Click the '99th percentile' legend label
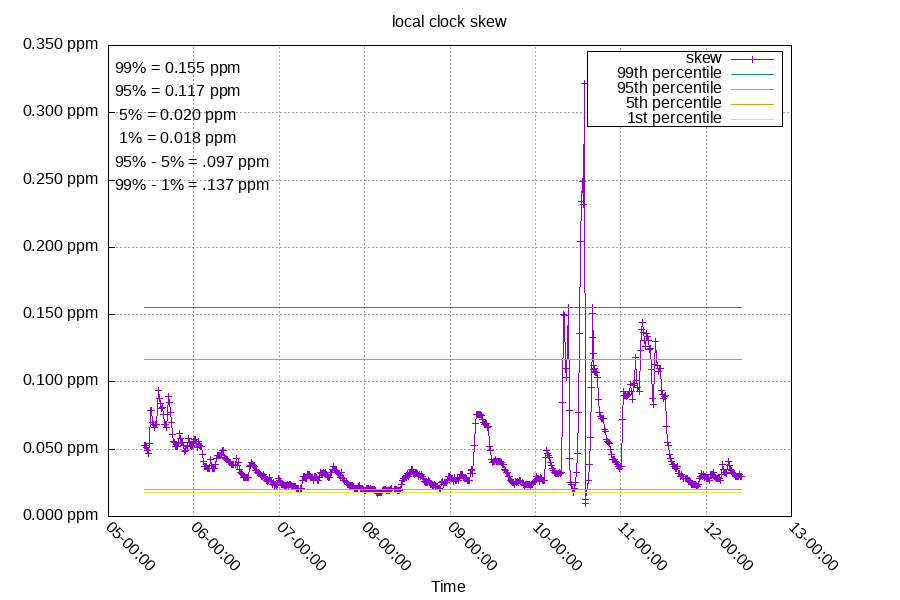Screen dimensions: 900x600 669,73
